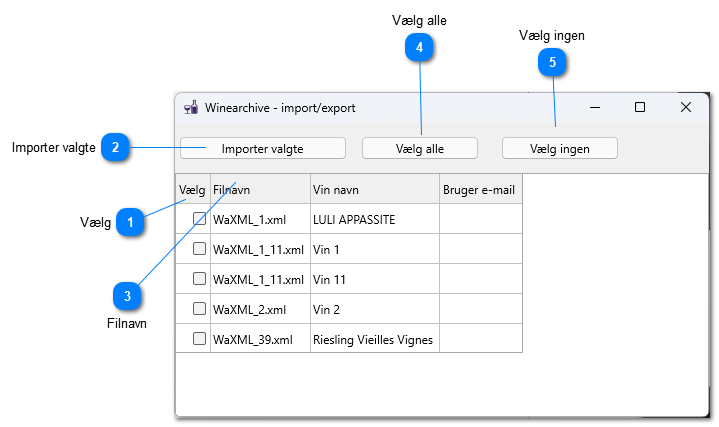
Task: Check the box for WaXML_1.xml
Action: click(199, 219)
